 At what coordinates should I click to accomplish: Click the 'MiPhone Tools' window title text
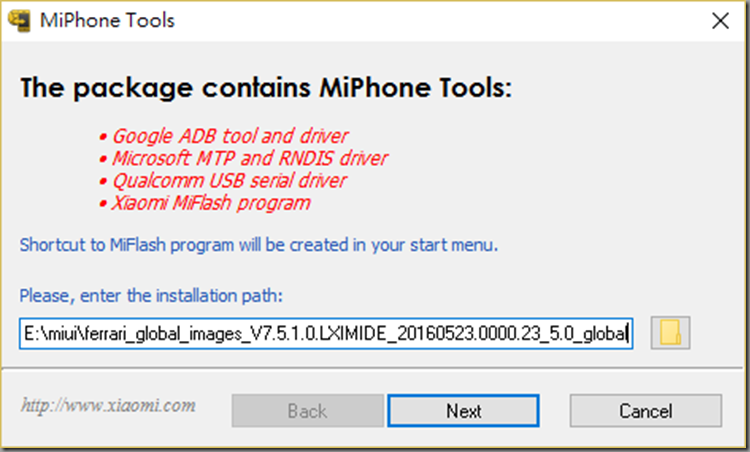(x=108, y=21)
